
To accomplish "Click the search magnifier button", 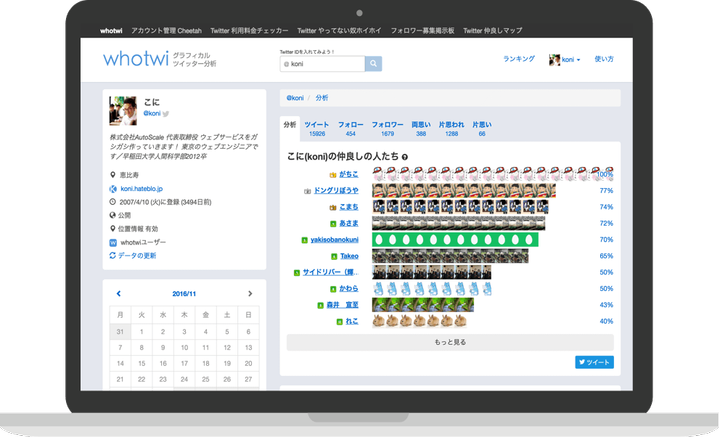I will click(373, 64).
